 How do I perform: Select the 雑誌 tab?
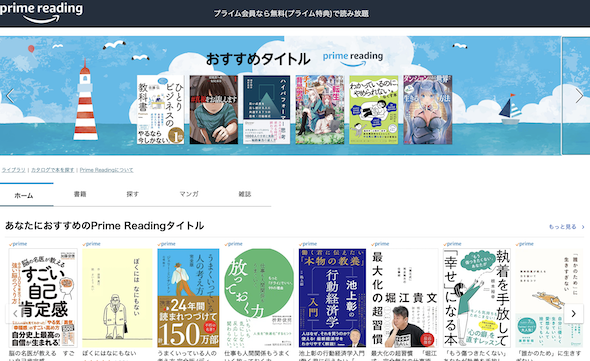click(245, 194)
